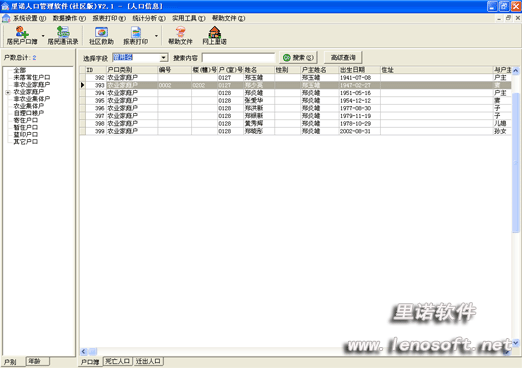
Task: Open the 居民户口簿 toolbar icon
Action: [x=22, y=35]
